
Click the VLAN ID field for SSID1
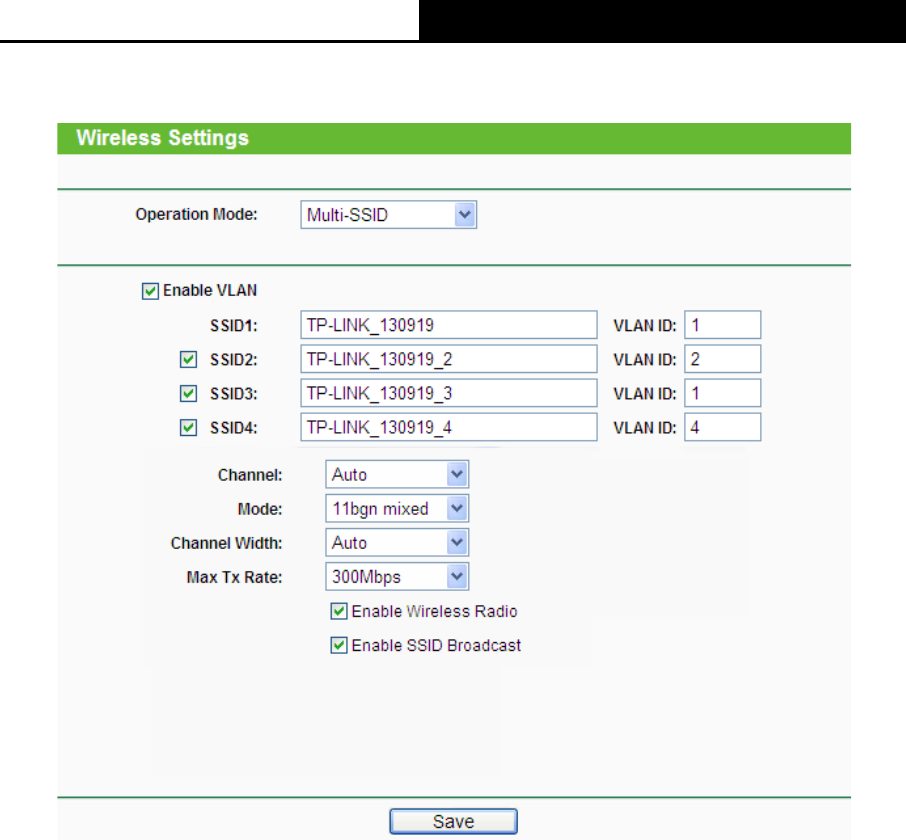click(723, 325)
